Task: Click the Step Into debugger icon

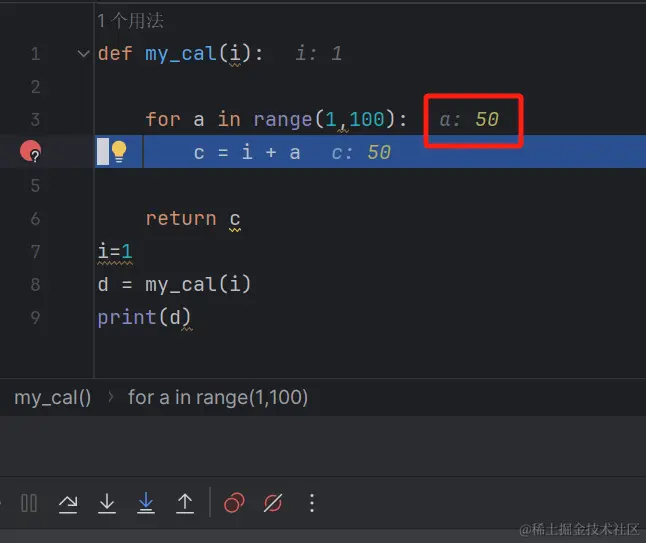Action: pos(107,503)
